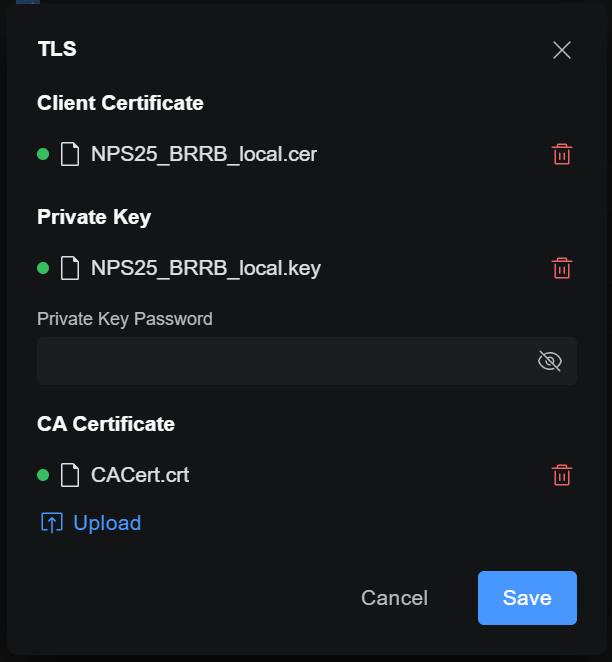This screenshot has height=662, width=612.
Task: Click the file icon beside NPS25_BRRB_local.key
Action: click(70, 268)
